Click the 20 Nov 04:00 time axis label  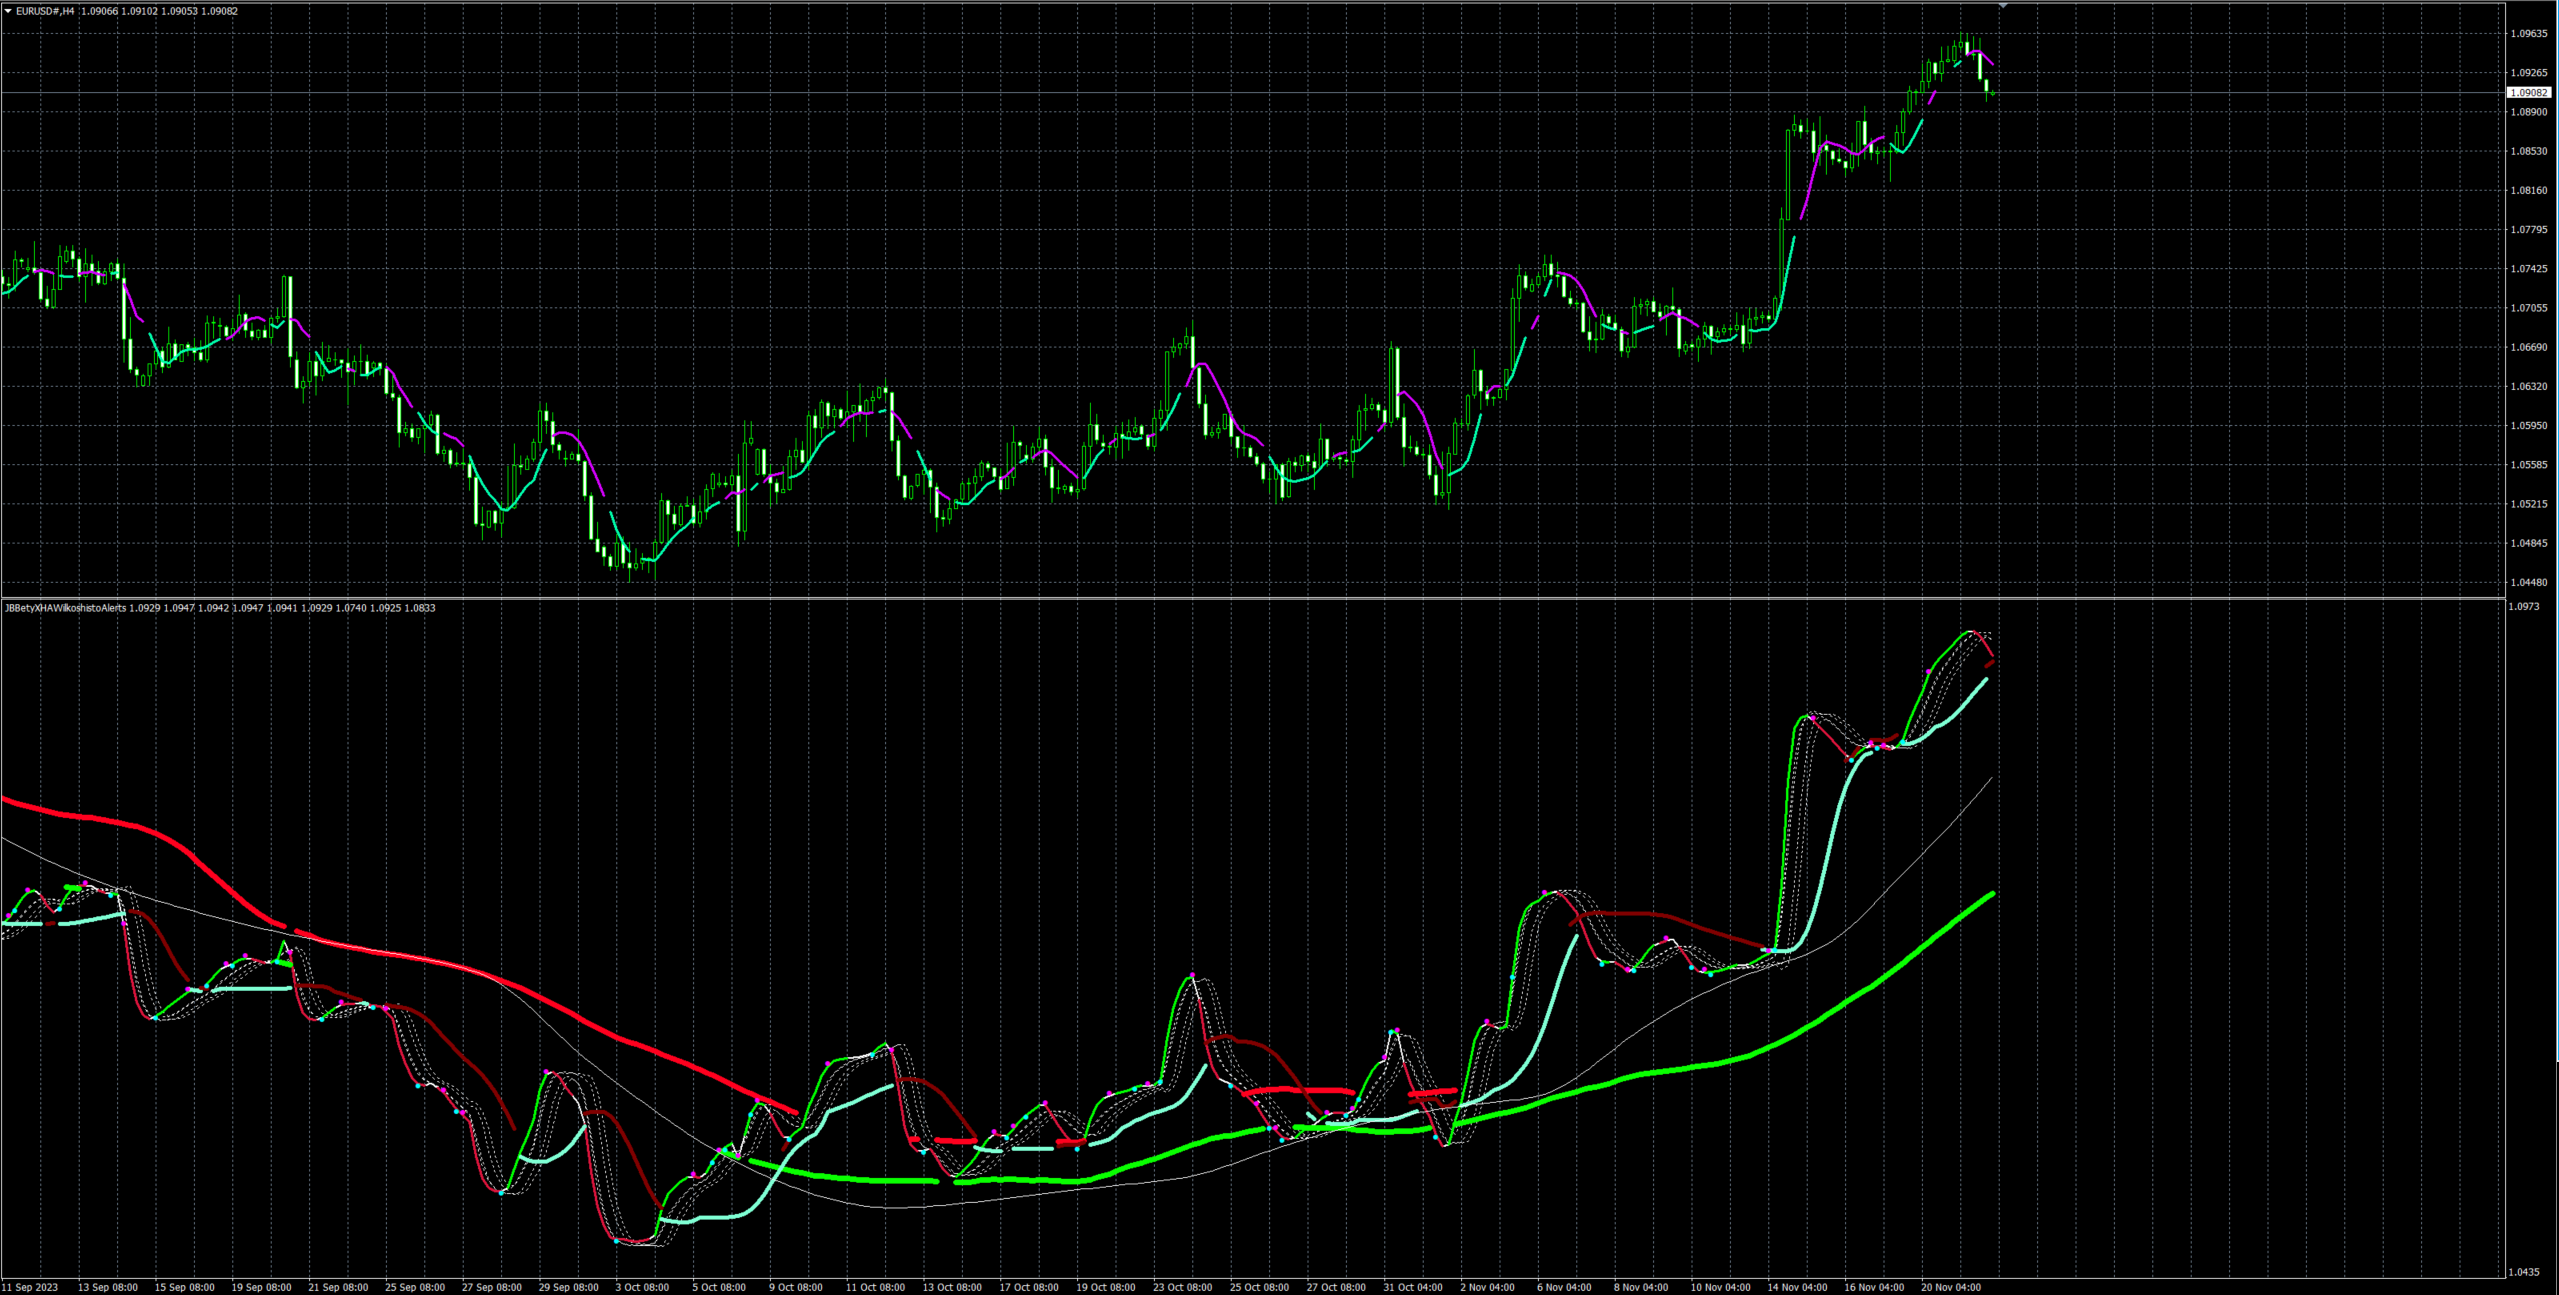(1950, 1287)
